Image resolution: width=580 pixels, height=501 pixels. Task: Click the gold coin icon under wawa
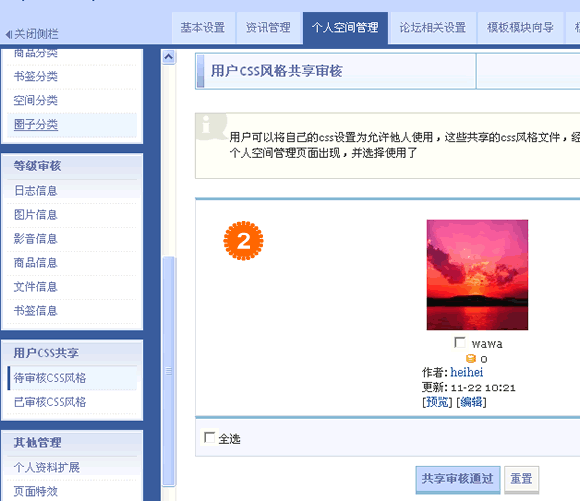tap(471, 359)
